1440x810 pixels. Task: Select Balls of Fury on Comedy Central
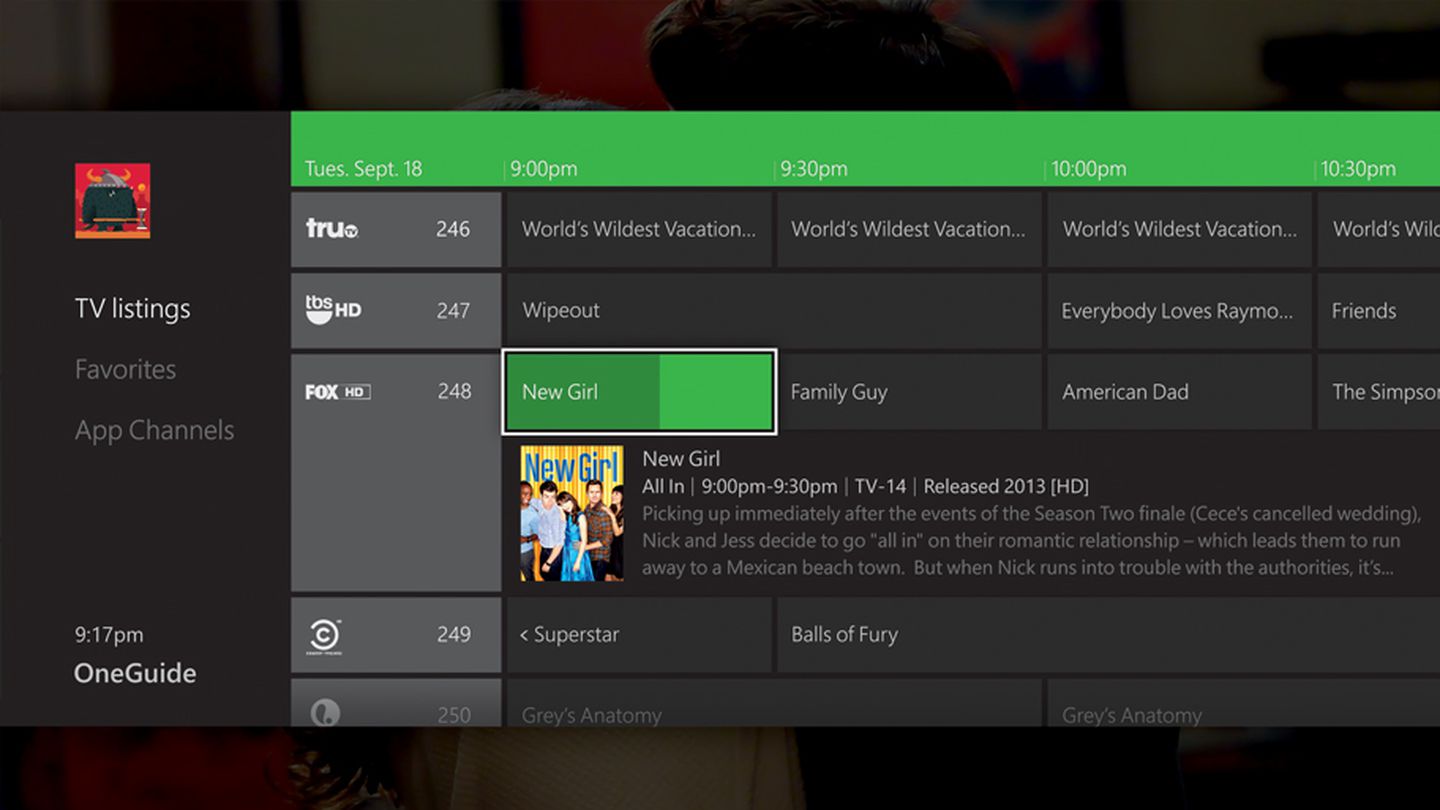click(843, 634)
